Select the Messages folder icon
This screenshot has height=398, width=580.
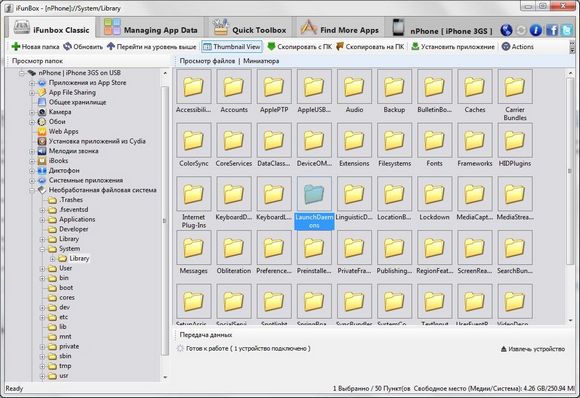tap(193, 247)
